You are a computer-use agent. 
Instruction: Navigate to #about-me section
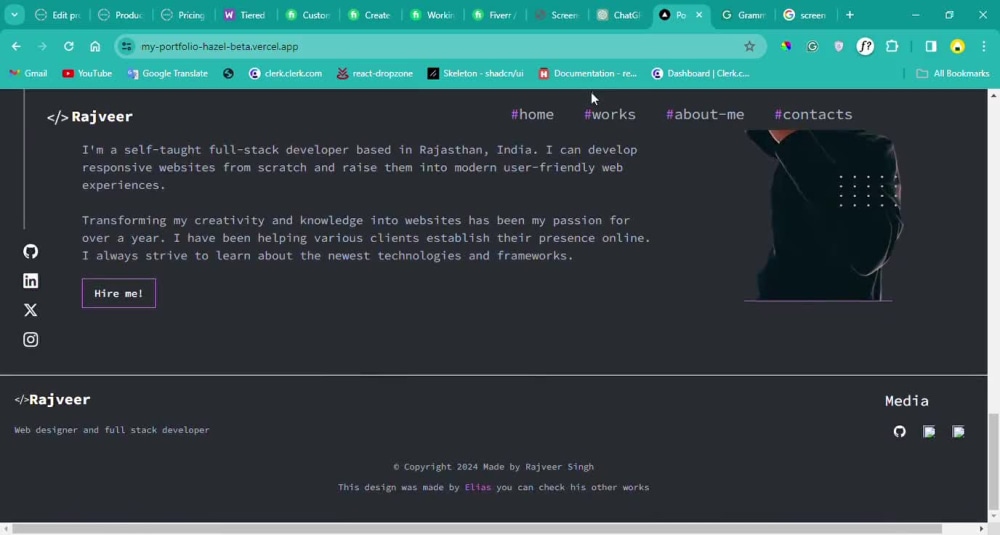point(705,115)
